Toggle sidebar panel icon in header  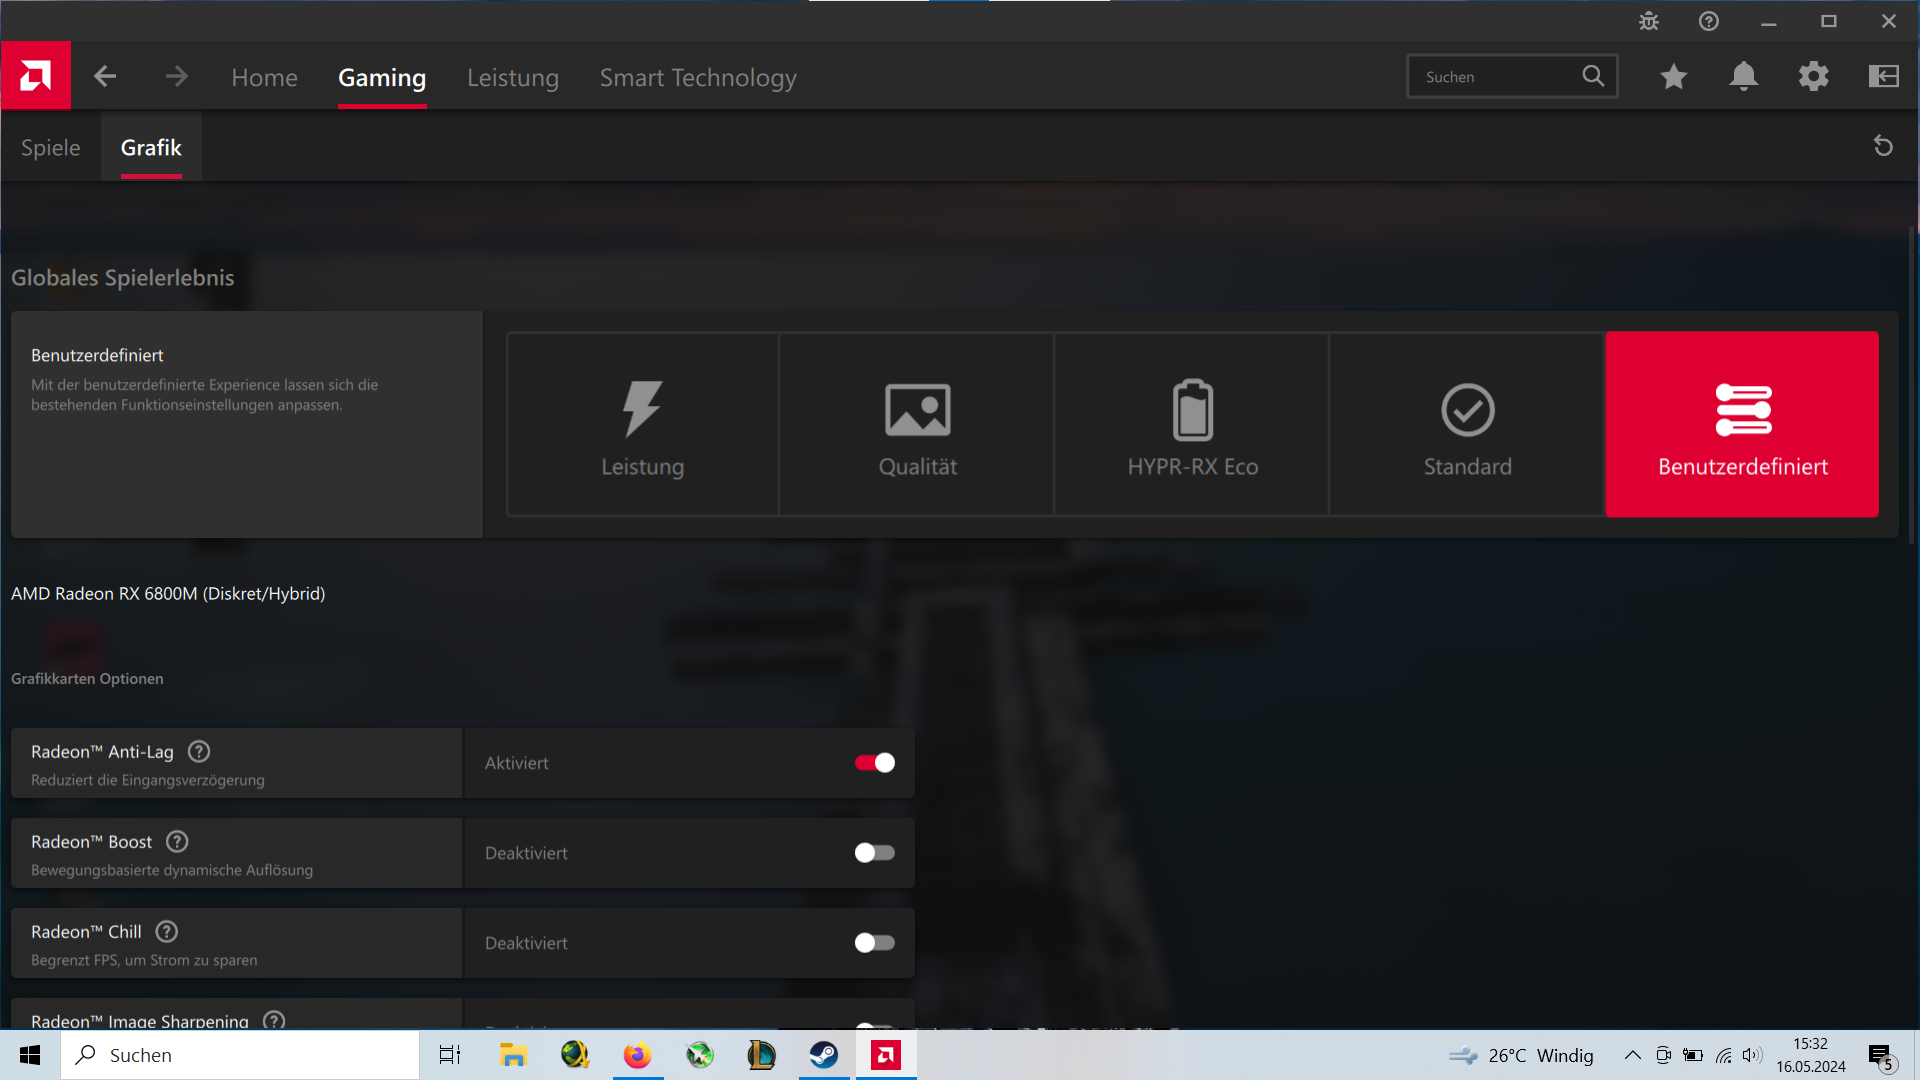tap(1883, 76)
